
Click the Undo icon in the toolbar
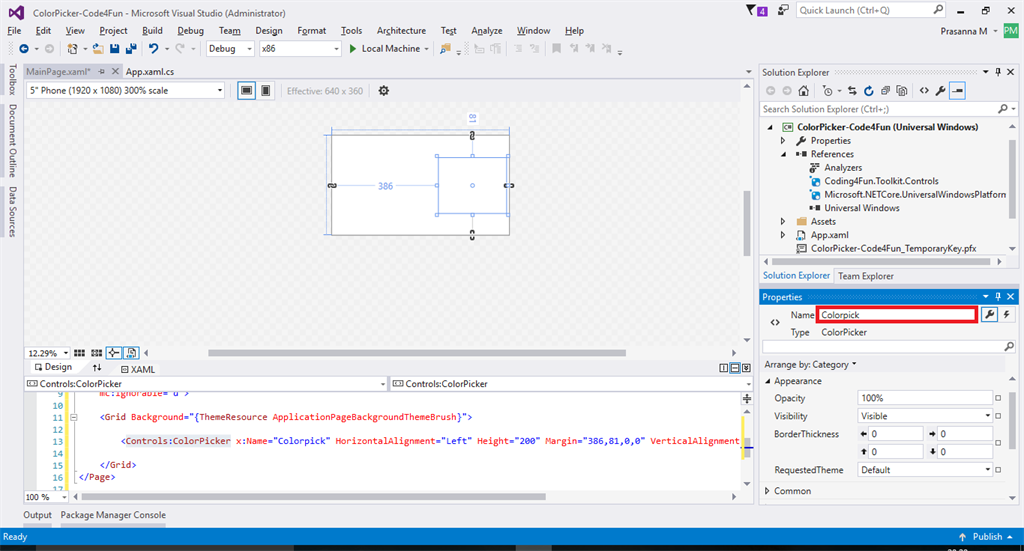click(153, 48)
